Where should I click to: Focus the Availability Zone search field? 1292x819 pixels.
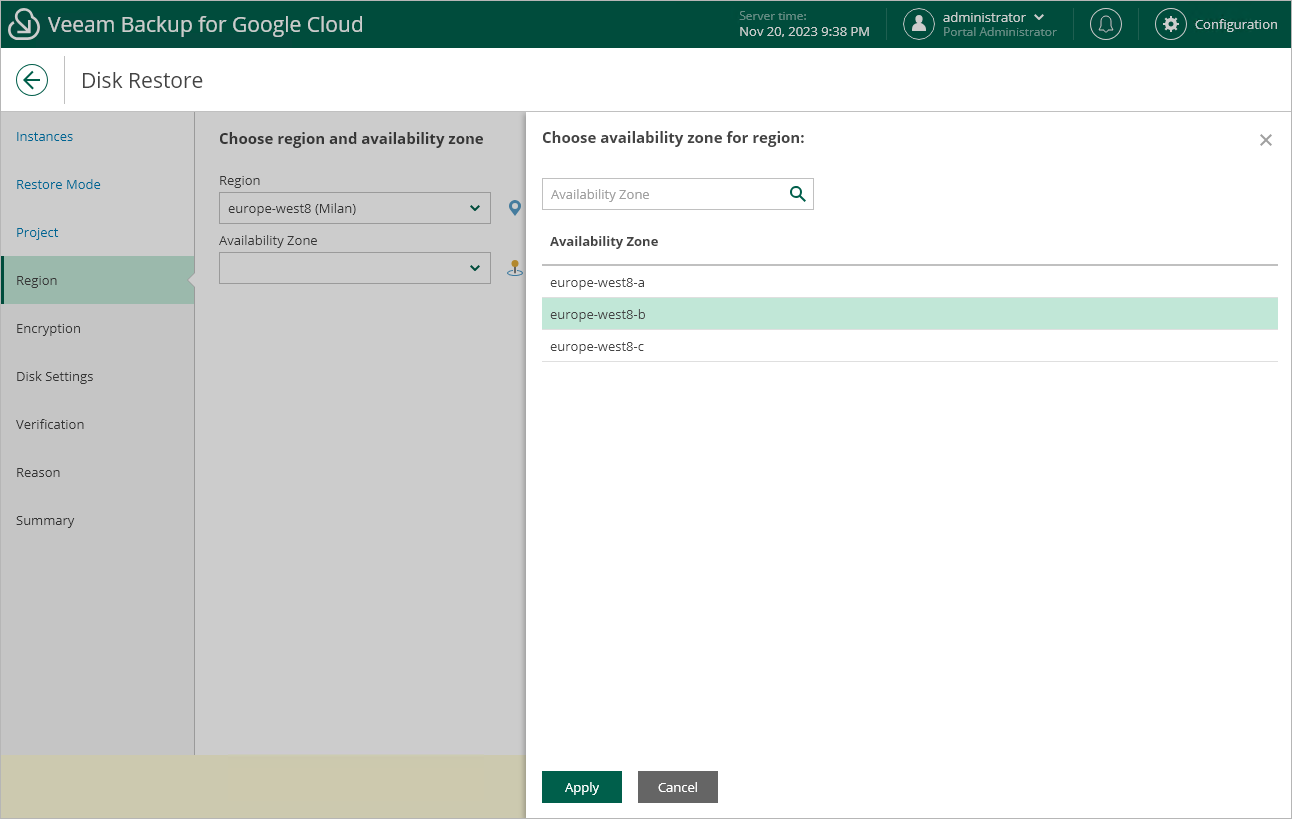662,194
